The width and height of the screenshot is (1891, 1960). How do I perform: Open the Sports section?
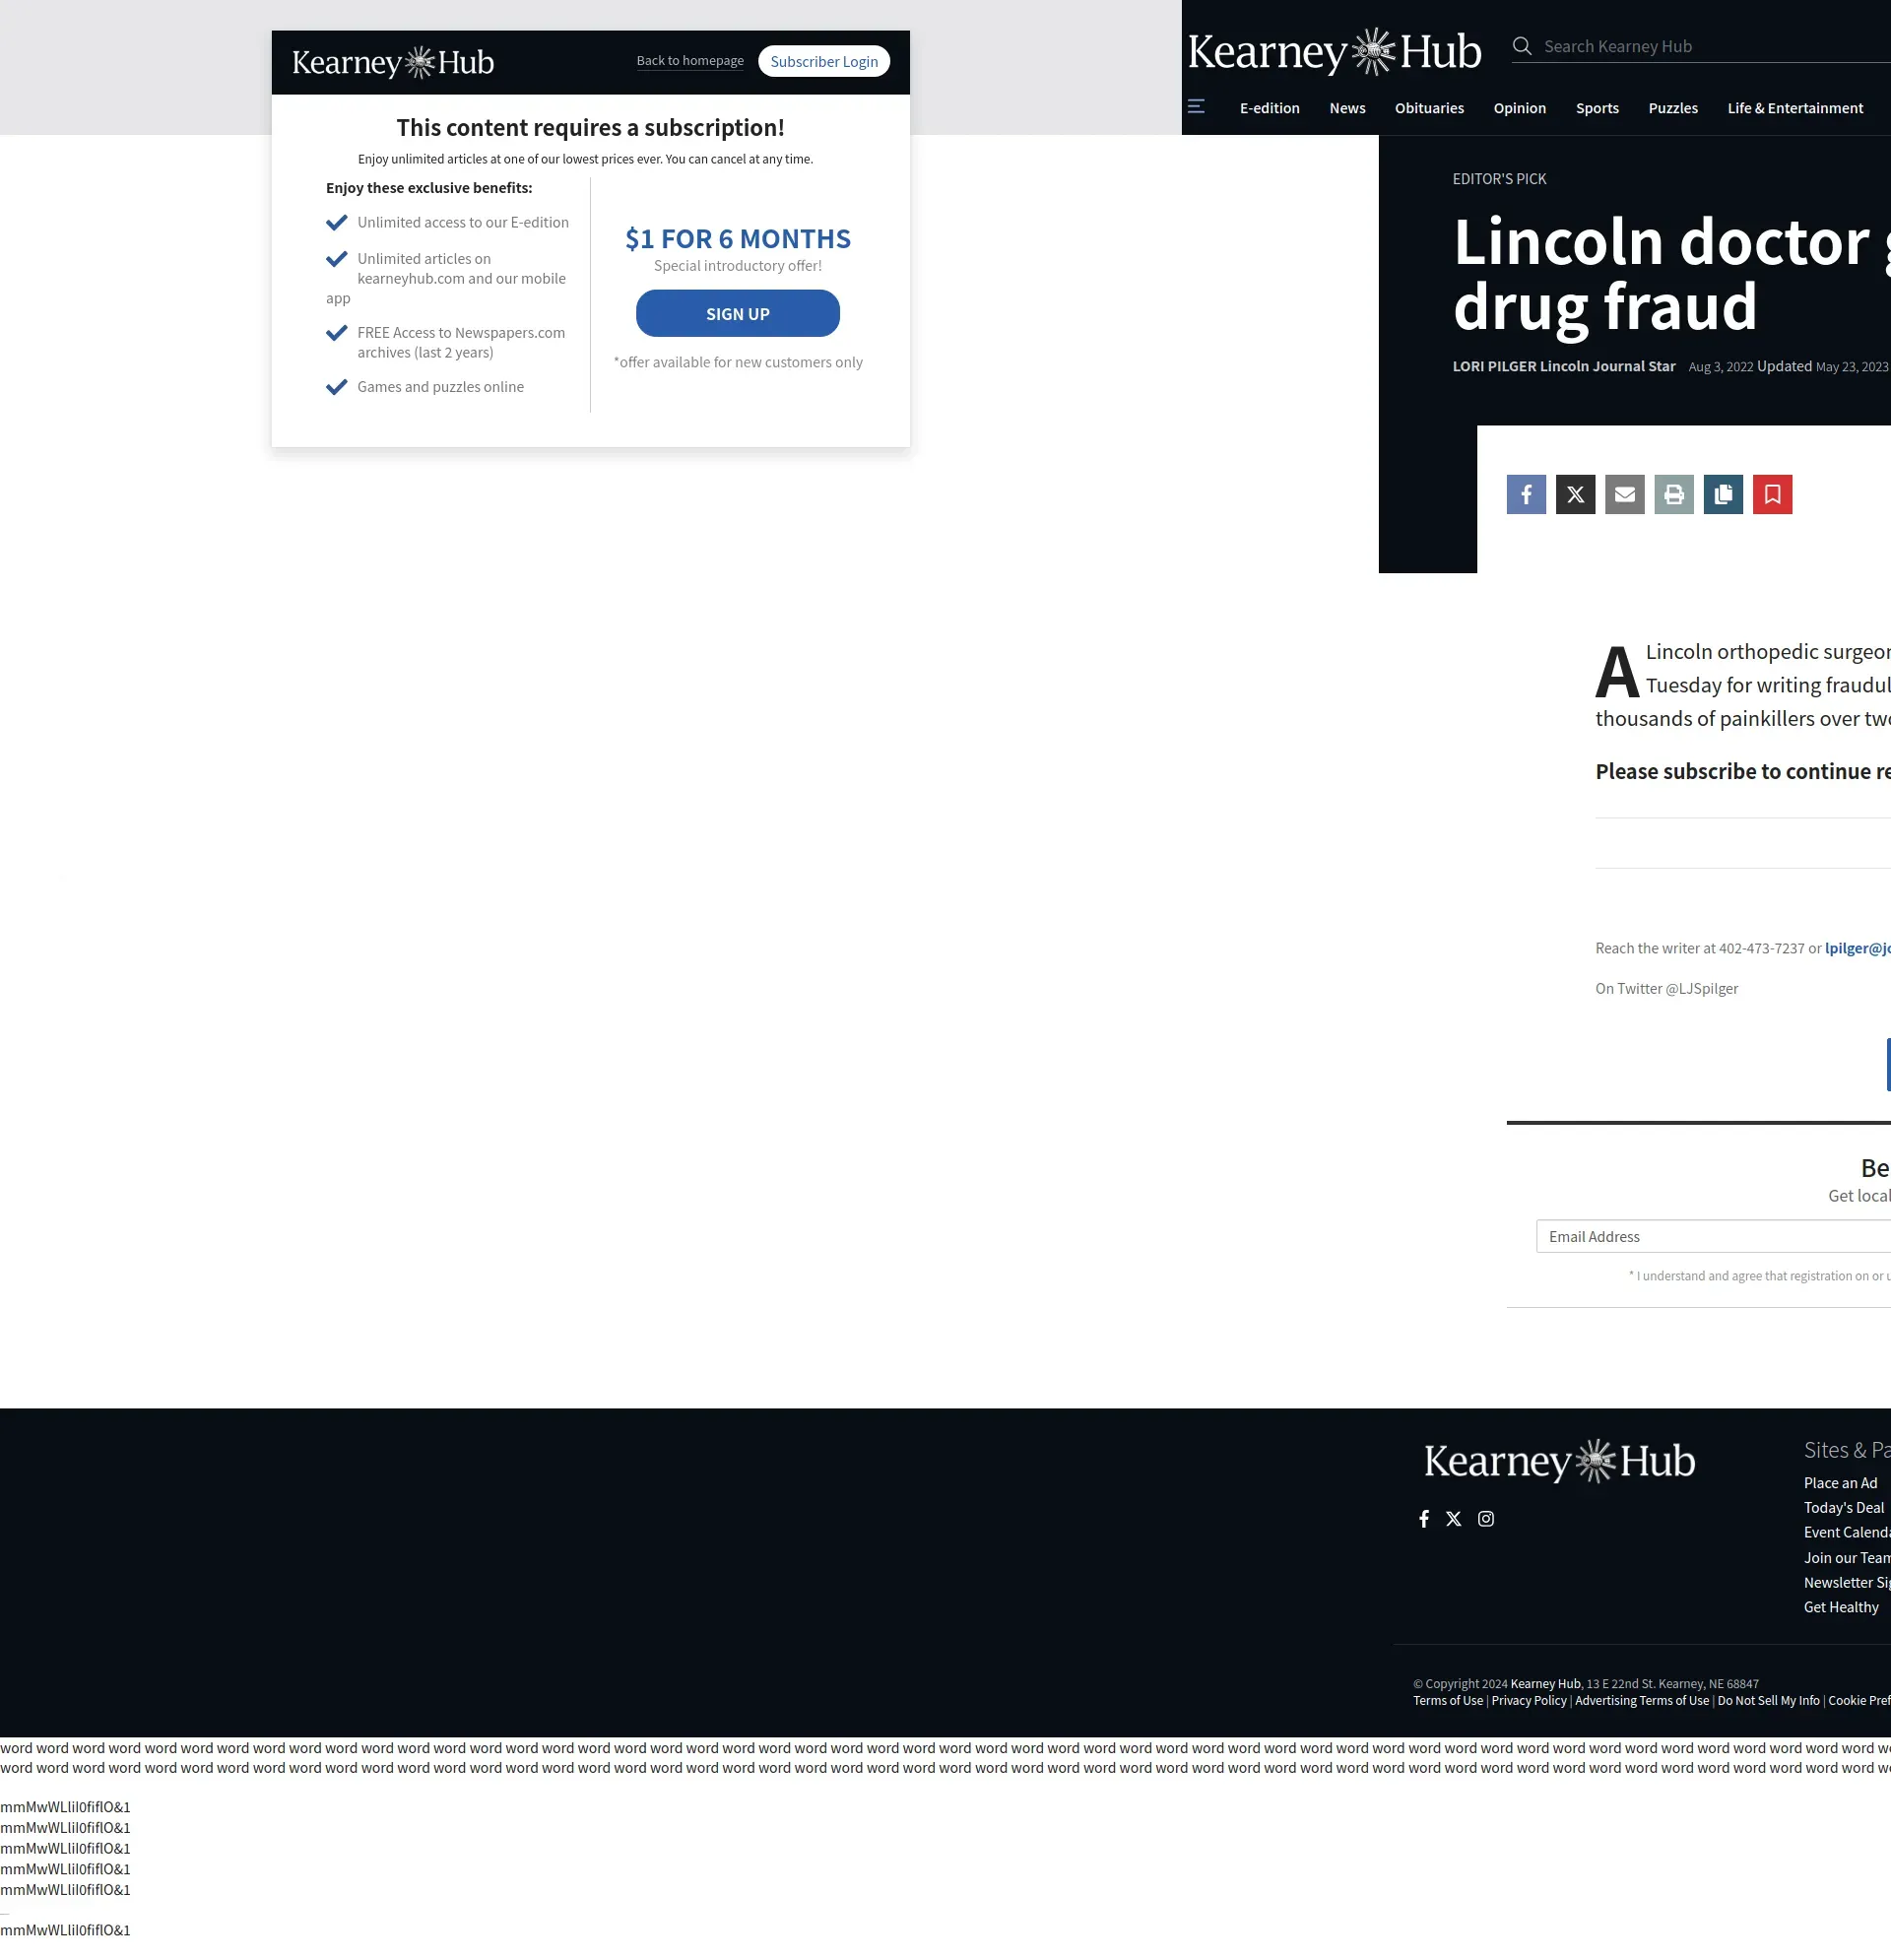click(1597, 108)
